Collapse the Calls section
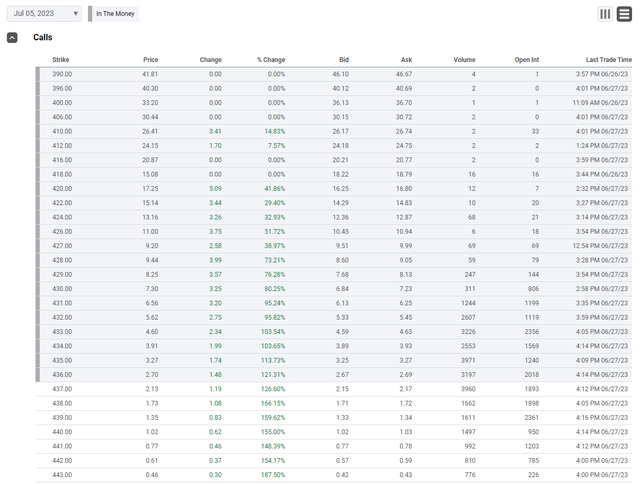640x484 pixels. (x=12, y=38)
